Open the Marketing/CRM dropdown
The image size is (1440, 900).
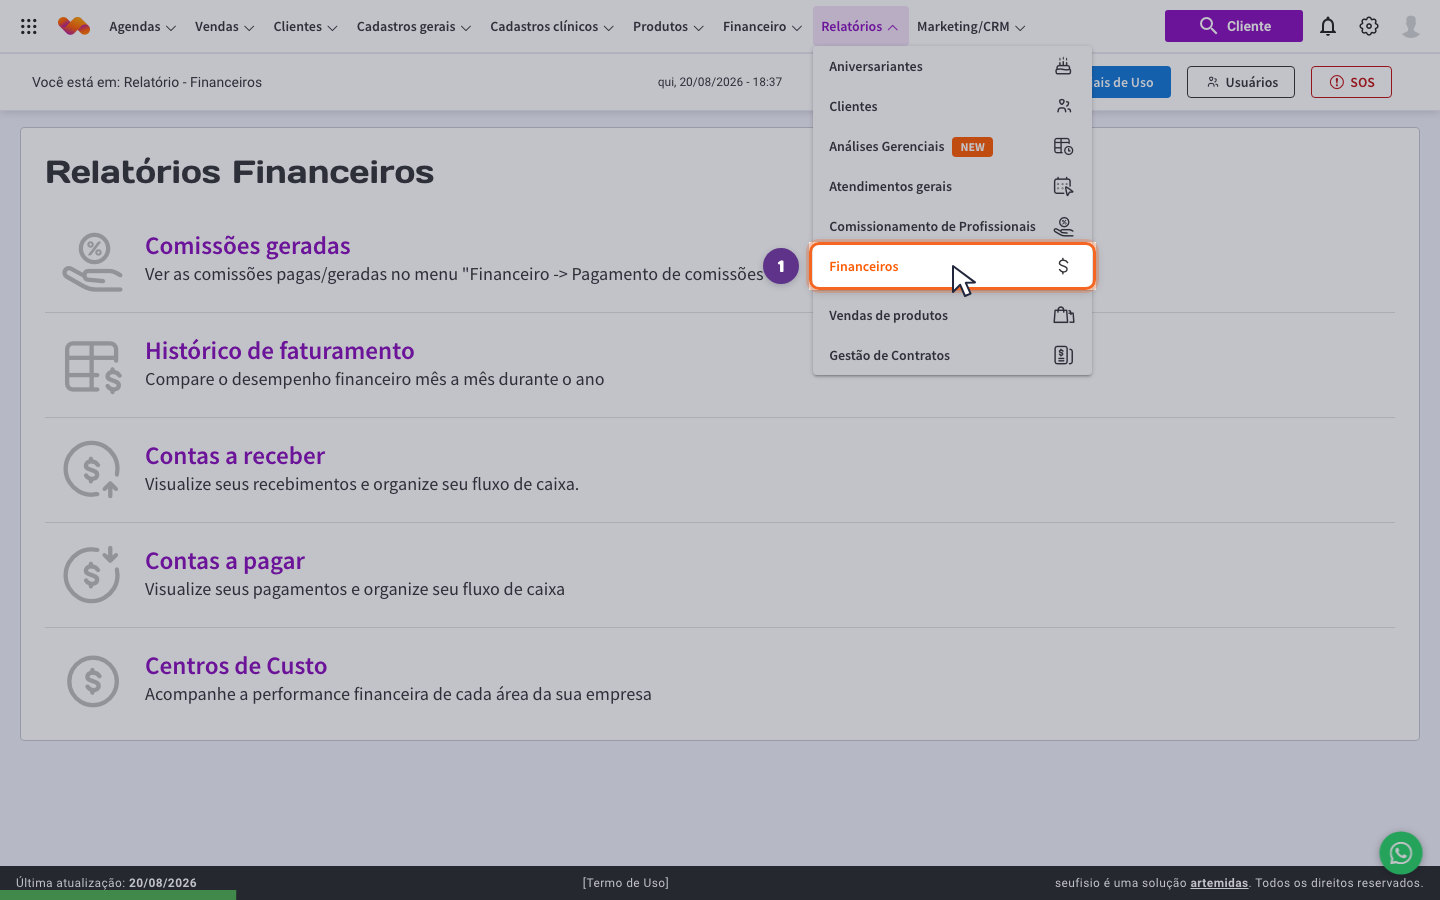click(971, 27)
